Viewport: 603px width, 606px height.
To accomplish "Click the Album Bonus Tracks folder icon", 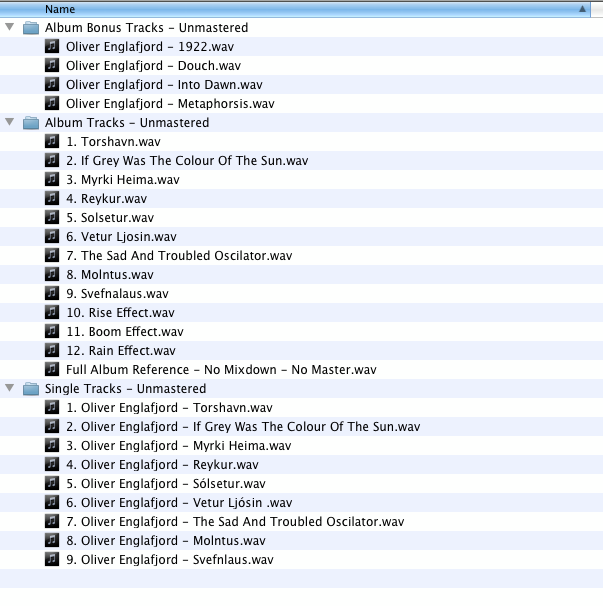I will click(x=30, y=28).
